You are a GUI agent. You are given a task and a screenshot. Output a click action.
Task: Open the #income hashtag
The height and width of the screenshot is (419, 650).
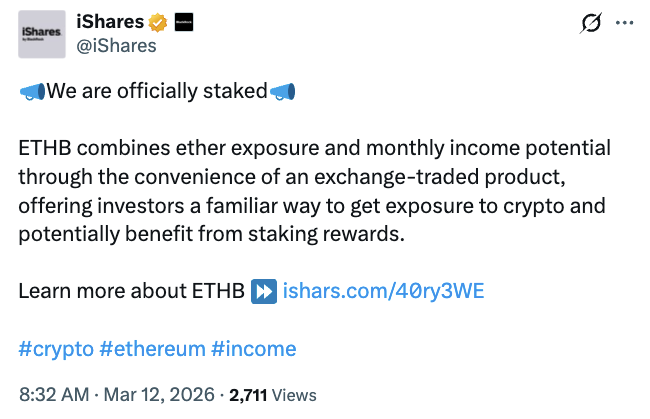(x=254, y=349)
